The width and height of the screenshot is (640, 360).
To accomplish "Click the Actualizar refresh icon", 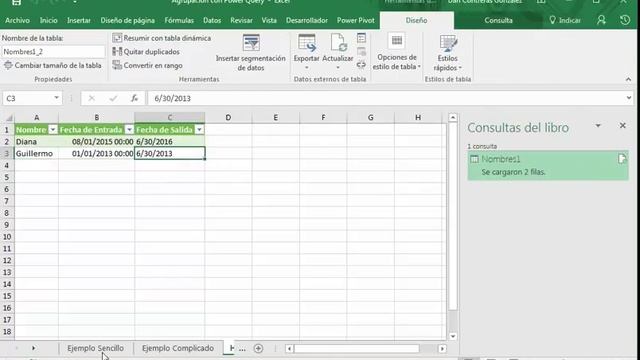I will (338, 43).
